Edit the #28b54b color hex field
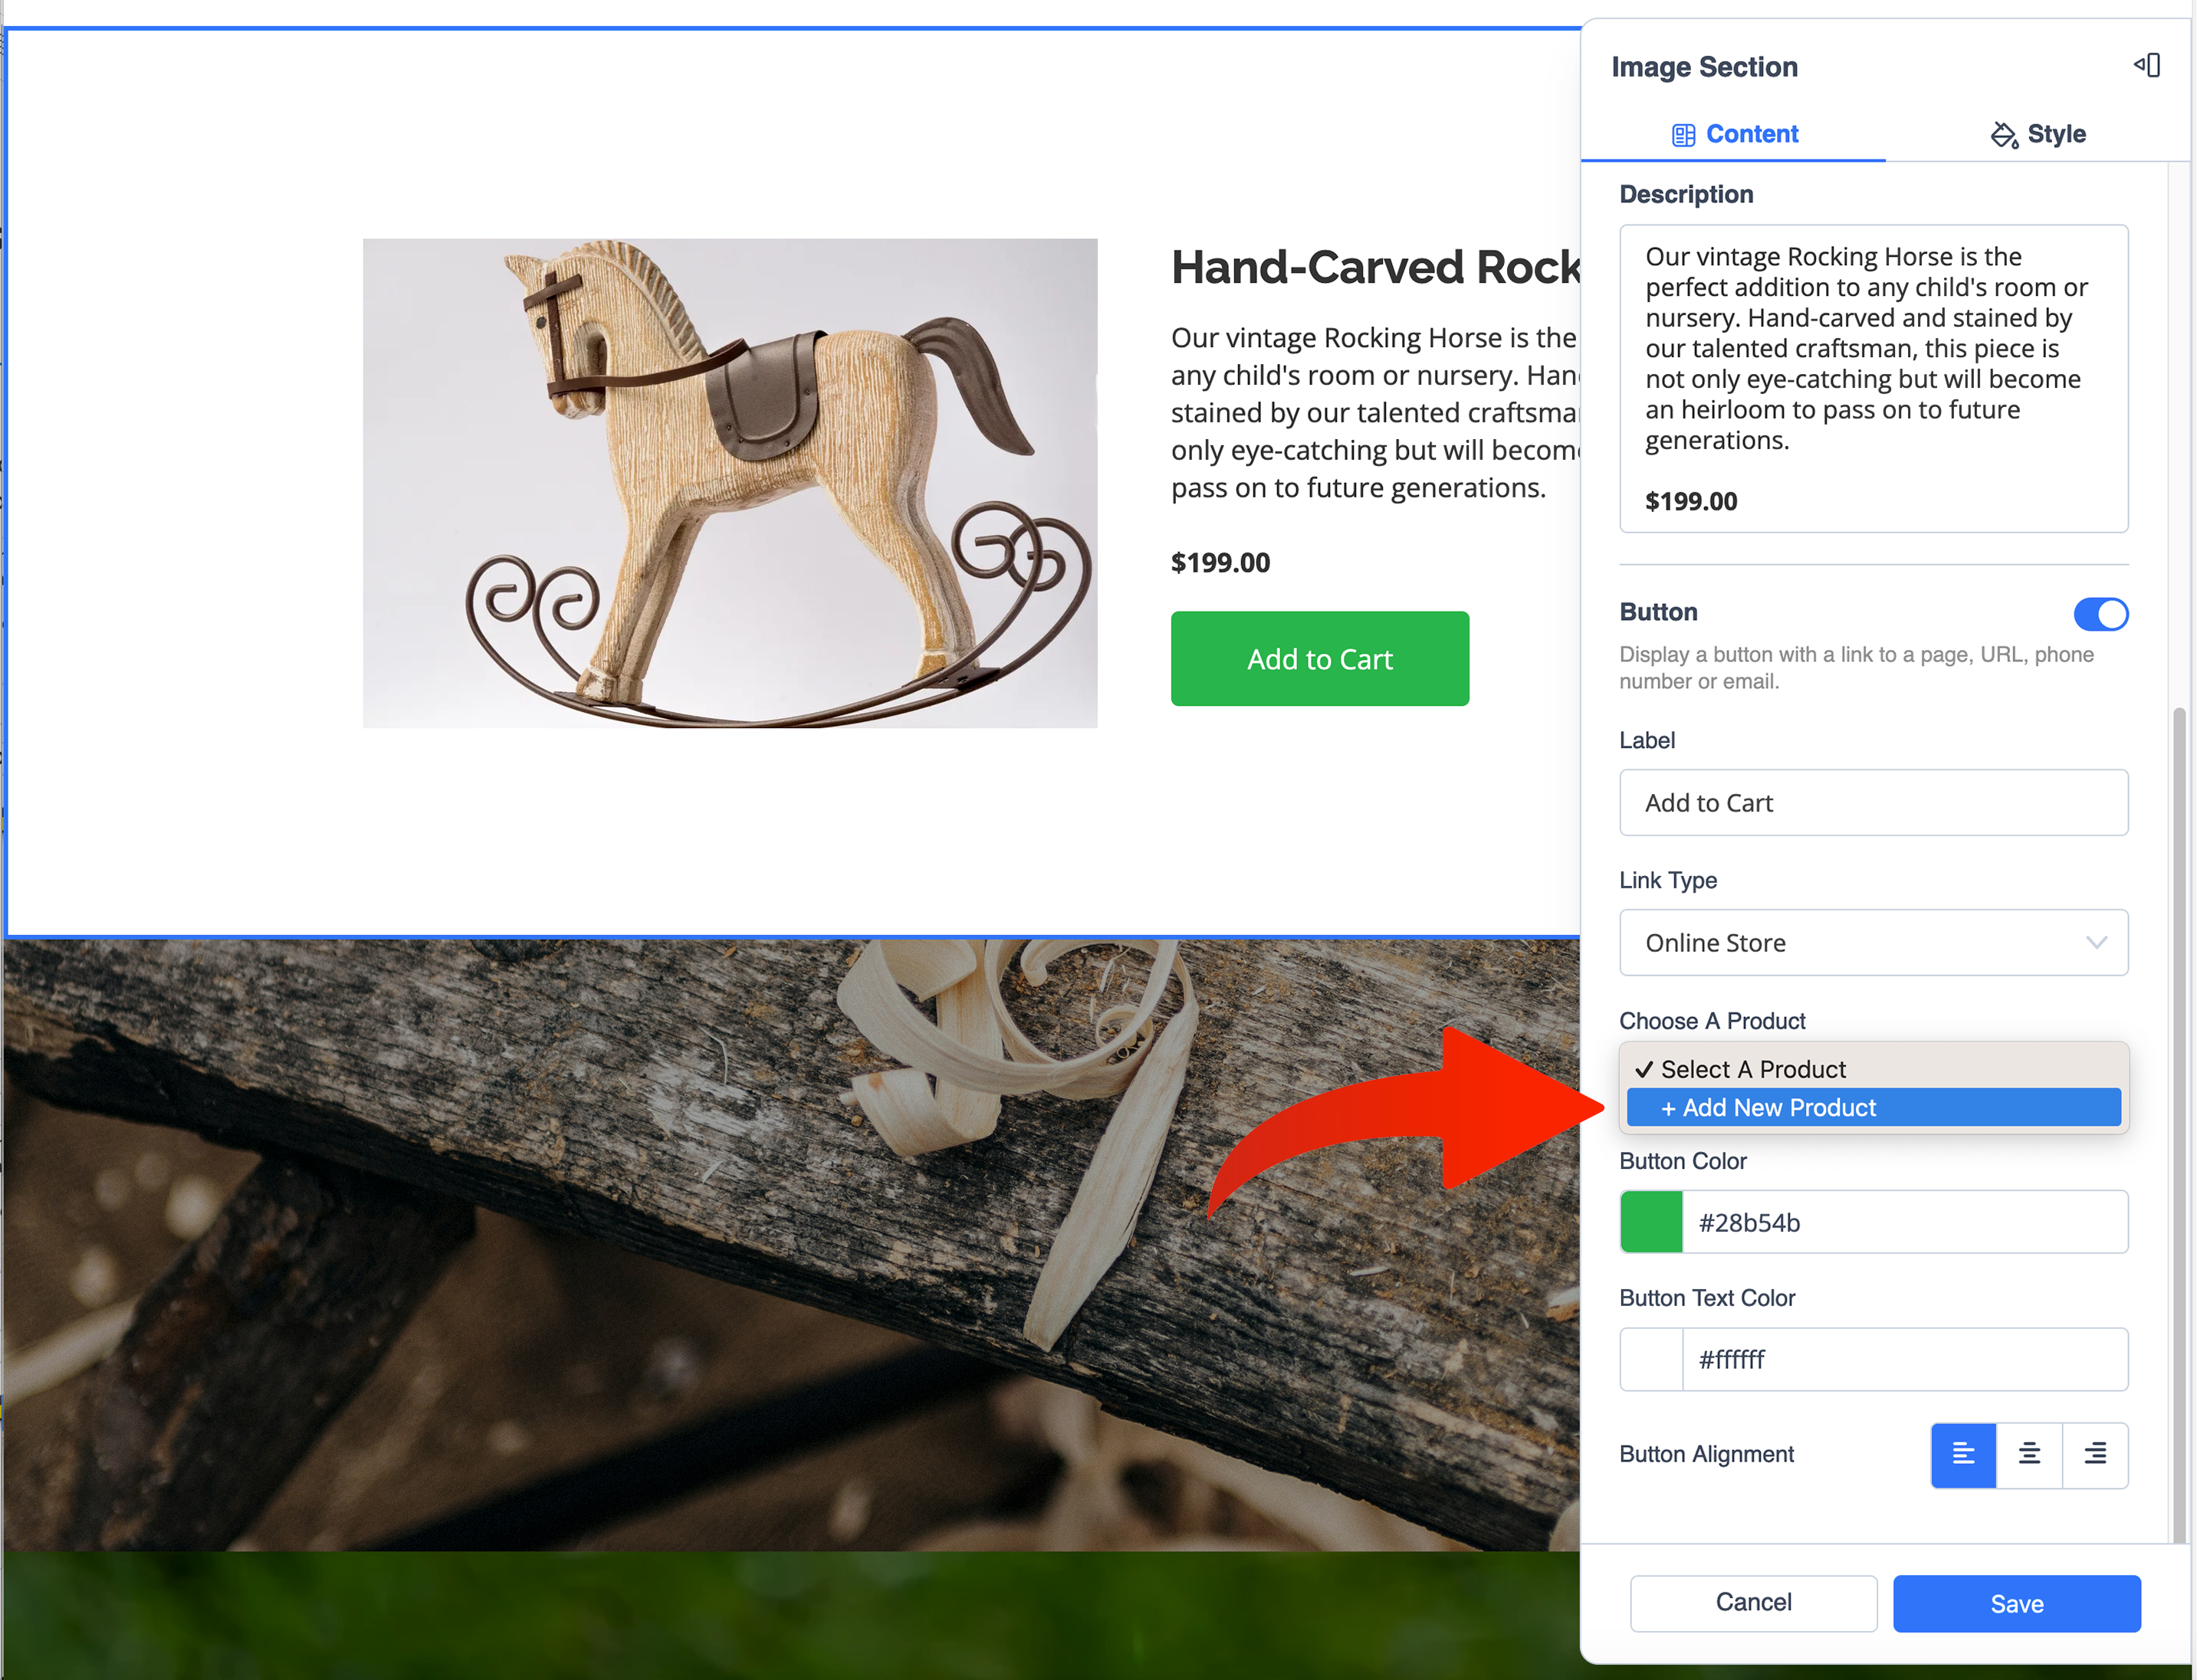The width and height of the screenshot is (2197, 1680). point(1904,1222)
